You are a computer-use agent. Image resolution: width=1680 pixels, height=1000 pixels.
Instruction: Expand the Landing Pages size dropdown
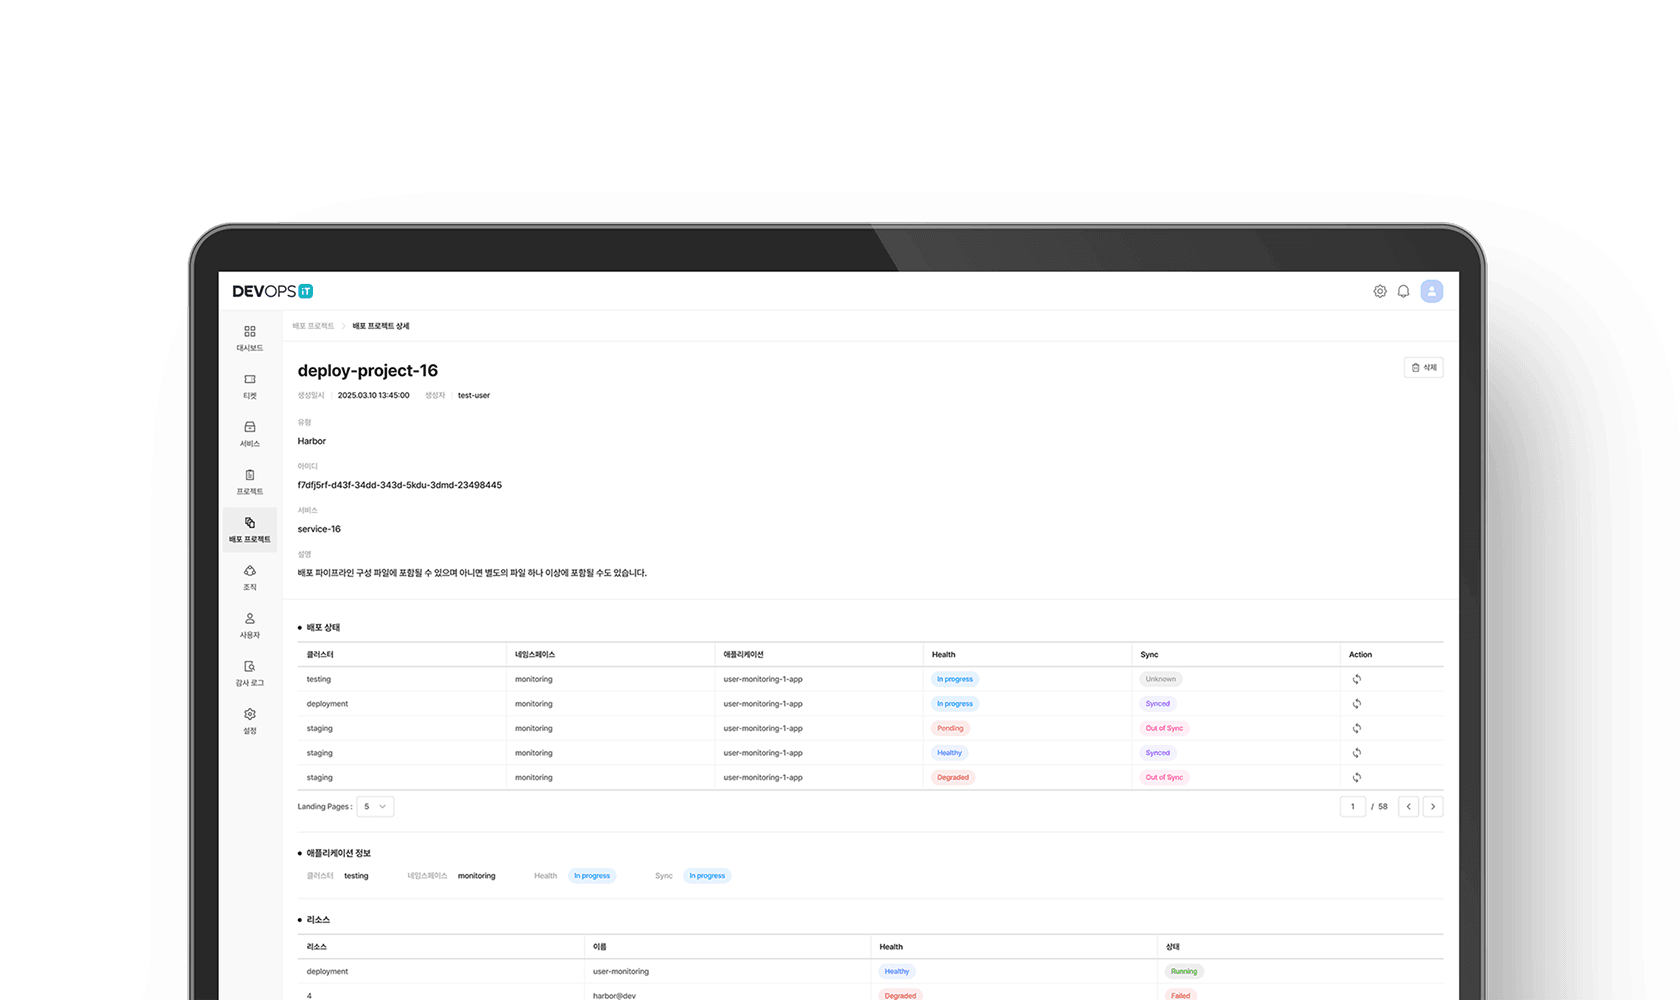(375, 806)
